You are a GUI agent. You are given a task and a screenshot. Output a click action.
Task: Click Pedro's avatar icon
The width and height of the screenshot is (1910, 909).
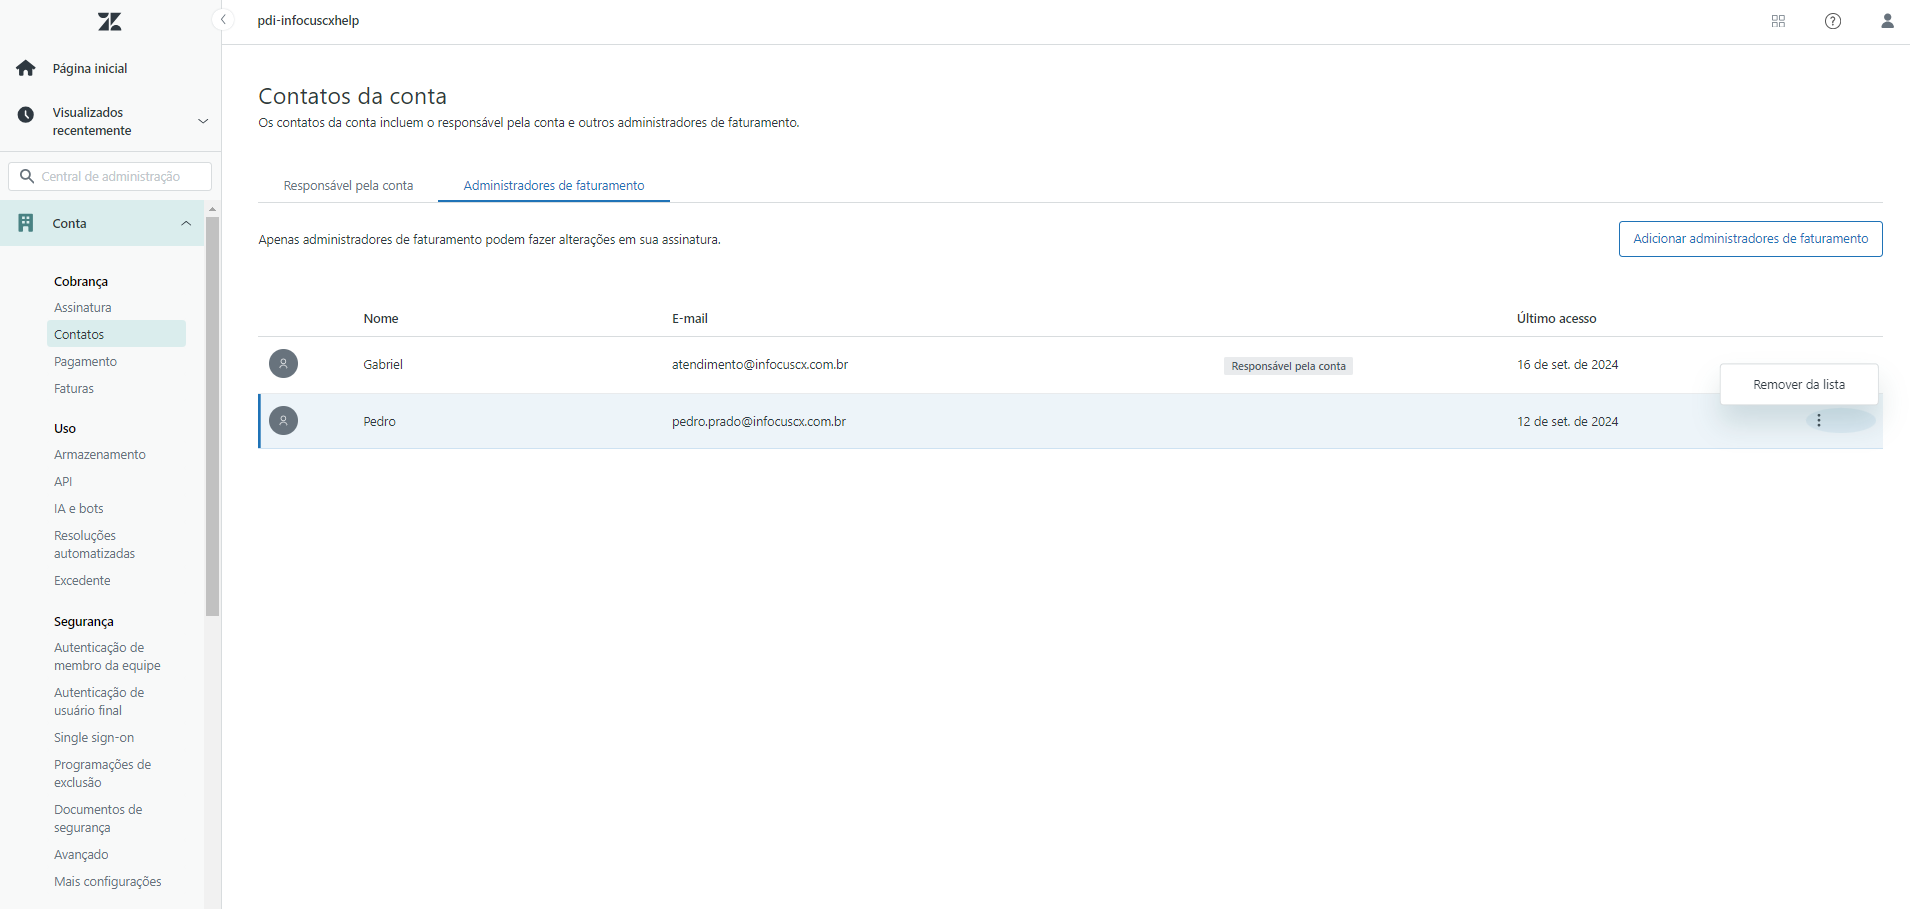click(x=283, y=421)
